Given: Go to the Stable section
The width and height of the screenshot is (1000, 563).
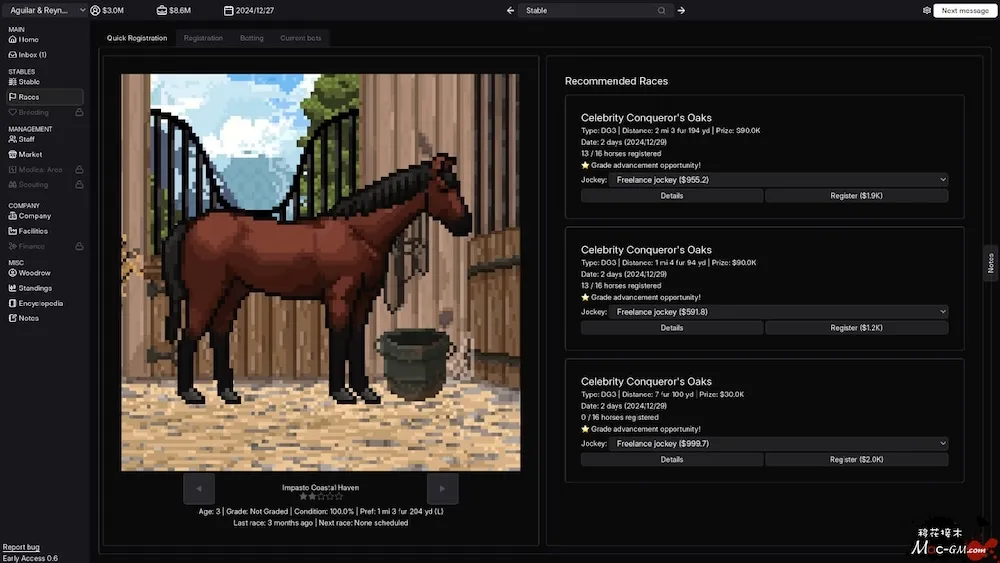Looking at the screenshot, I should 24,82.
